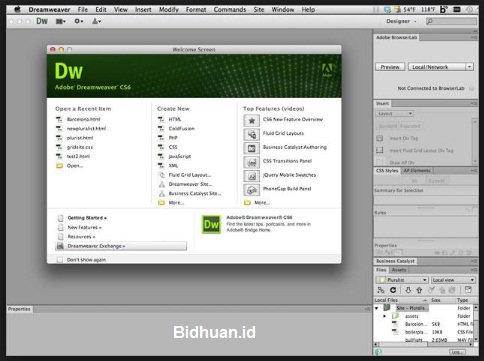Open the Layout category dropdown in Insert panel
The height and width of the screenshot is (361, 484).
pos(395,114)
